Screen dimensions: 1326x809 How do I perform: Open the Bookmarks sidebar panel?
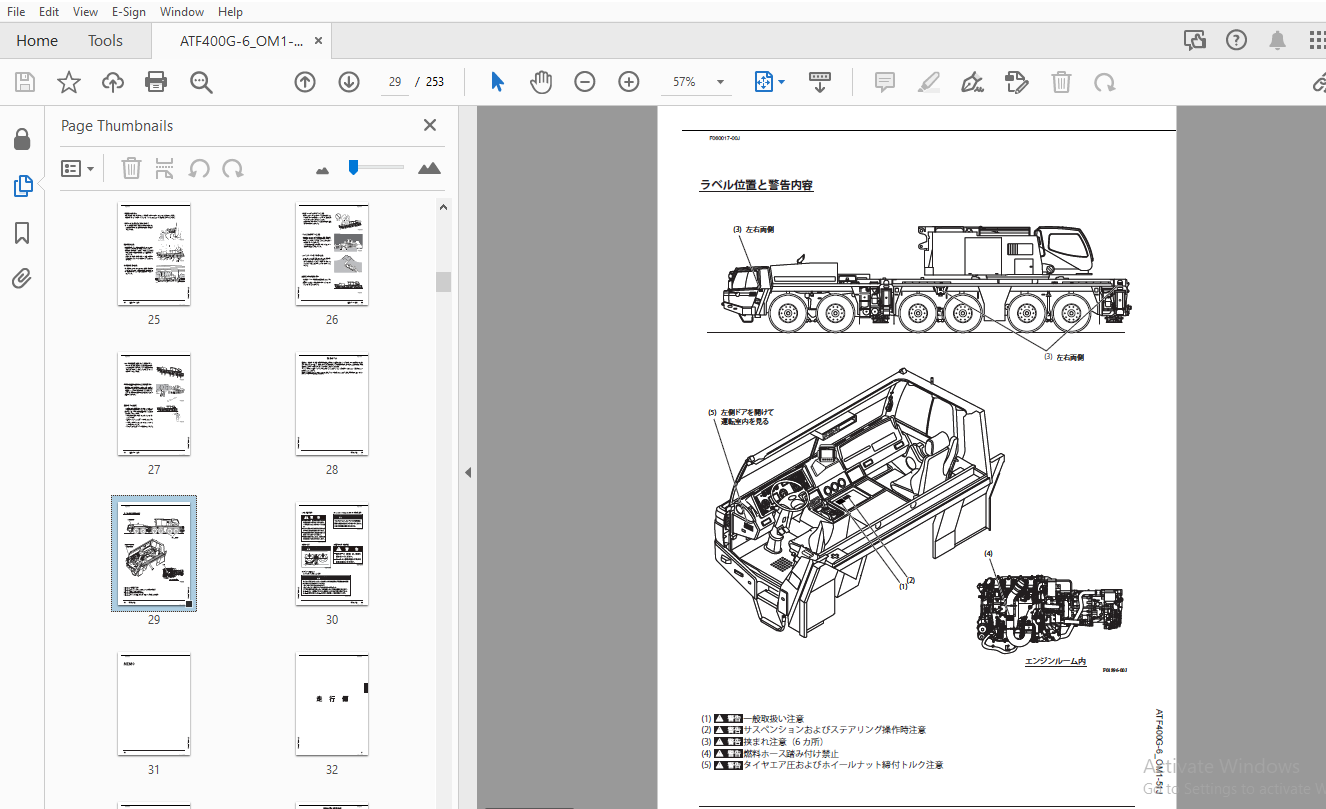(x=22, y=233)
